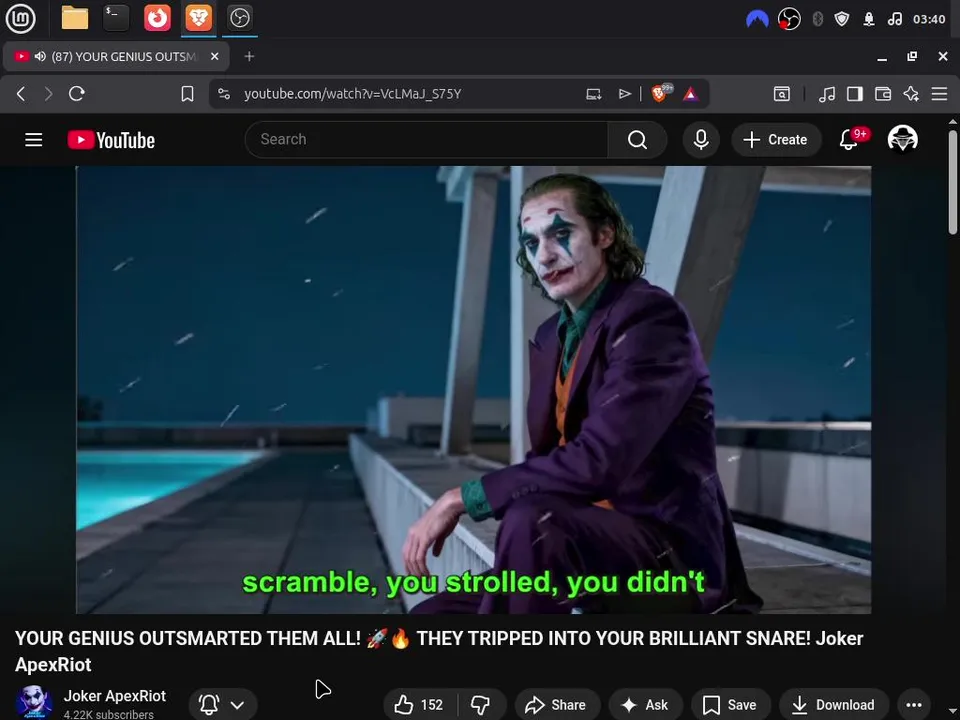Open a new browser tab
This screenshot has height=720, width=960.
249,56
